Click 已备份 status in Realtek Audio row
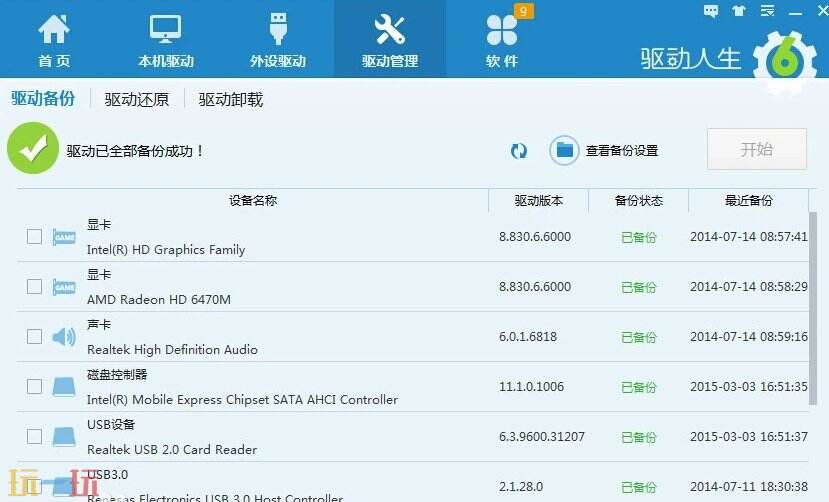This screenshot has width=829, height=502. pos(639,337)
